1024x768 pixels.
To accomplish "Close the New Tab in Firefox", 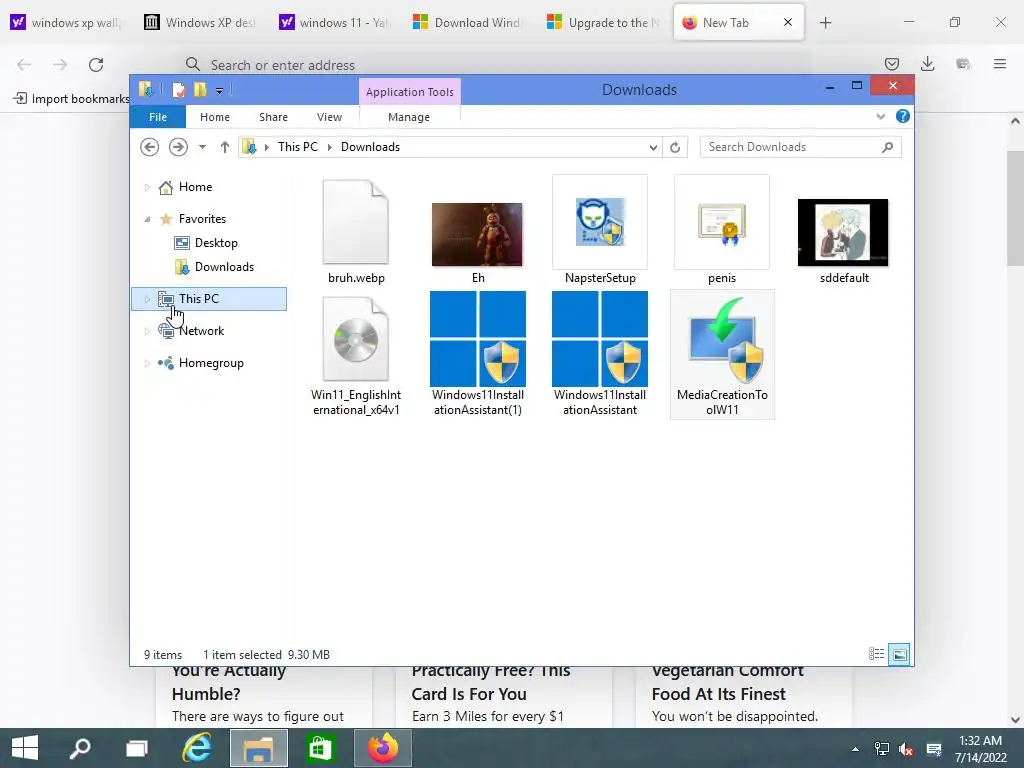I will click(788, 22).
